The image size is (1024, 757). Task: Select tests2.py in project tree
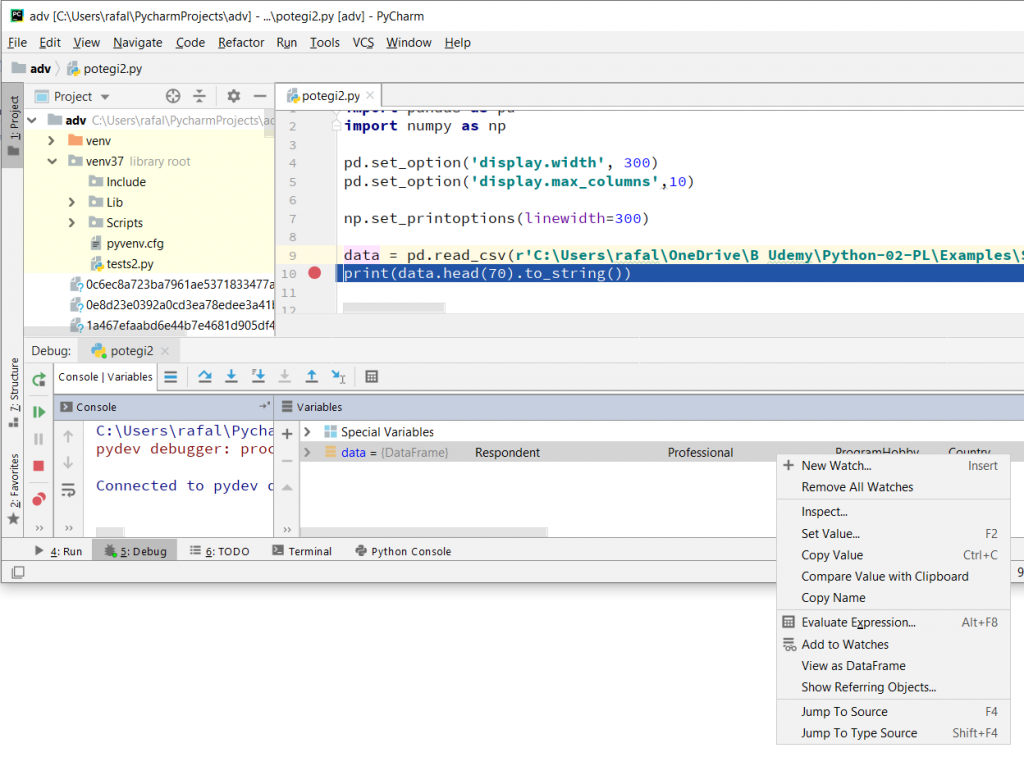130,264
